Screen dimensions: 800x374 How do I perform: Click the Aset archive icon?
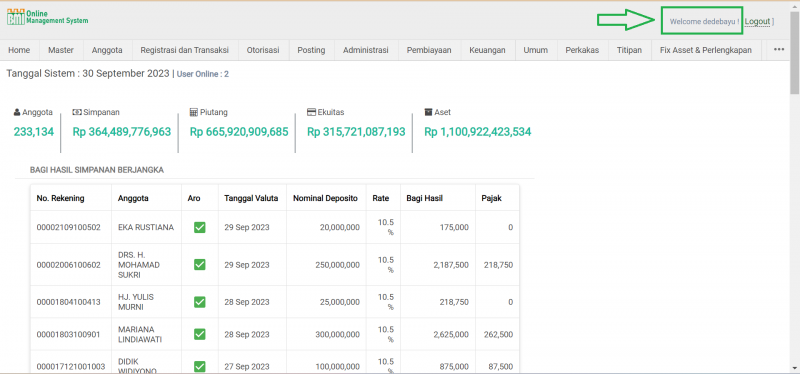point(428,112)
